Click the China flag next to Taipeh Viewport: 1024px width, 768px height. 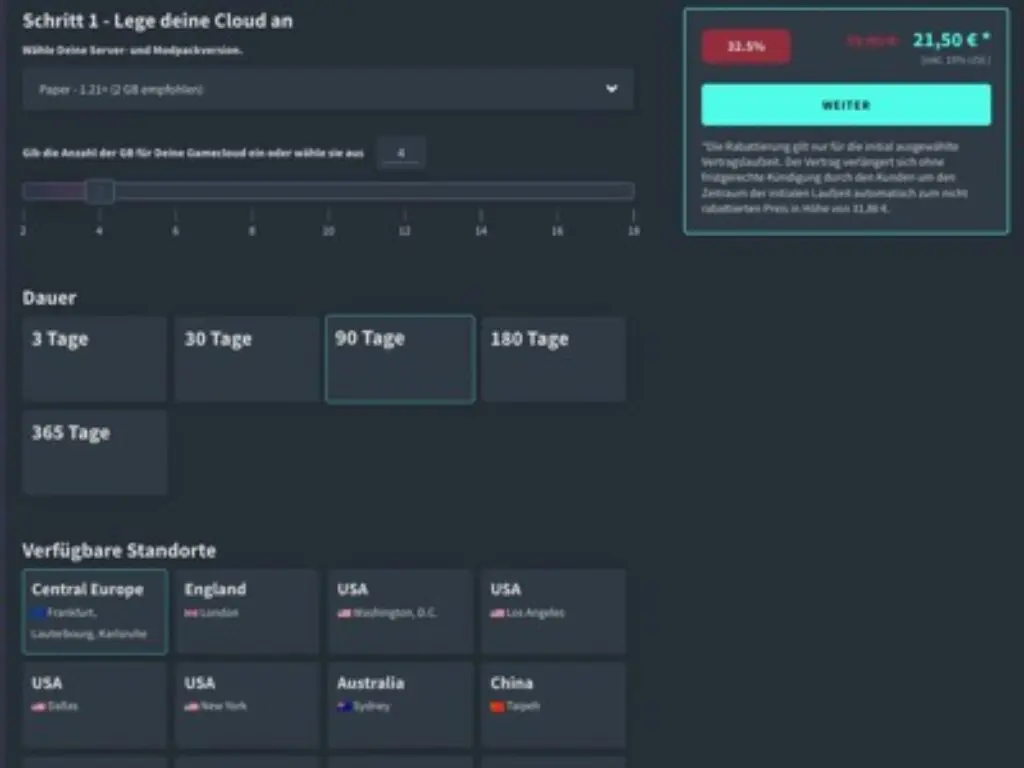tap(497, 706)
